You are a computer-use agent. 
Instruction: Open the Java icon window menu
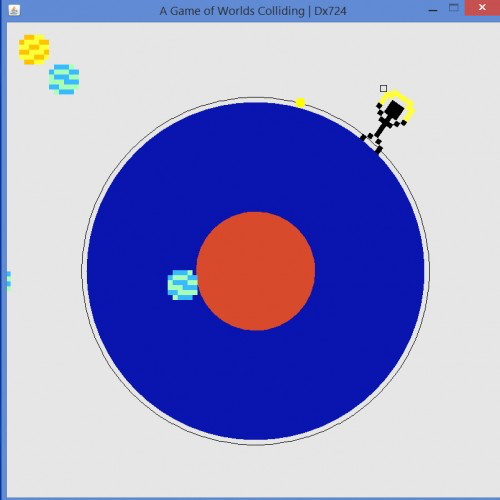point(14,10)
